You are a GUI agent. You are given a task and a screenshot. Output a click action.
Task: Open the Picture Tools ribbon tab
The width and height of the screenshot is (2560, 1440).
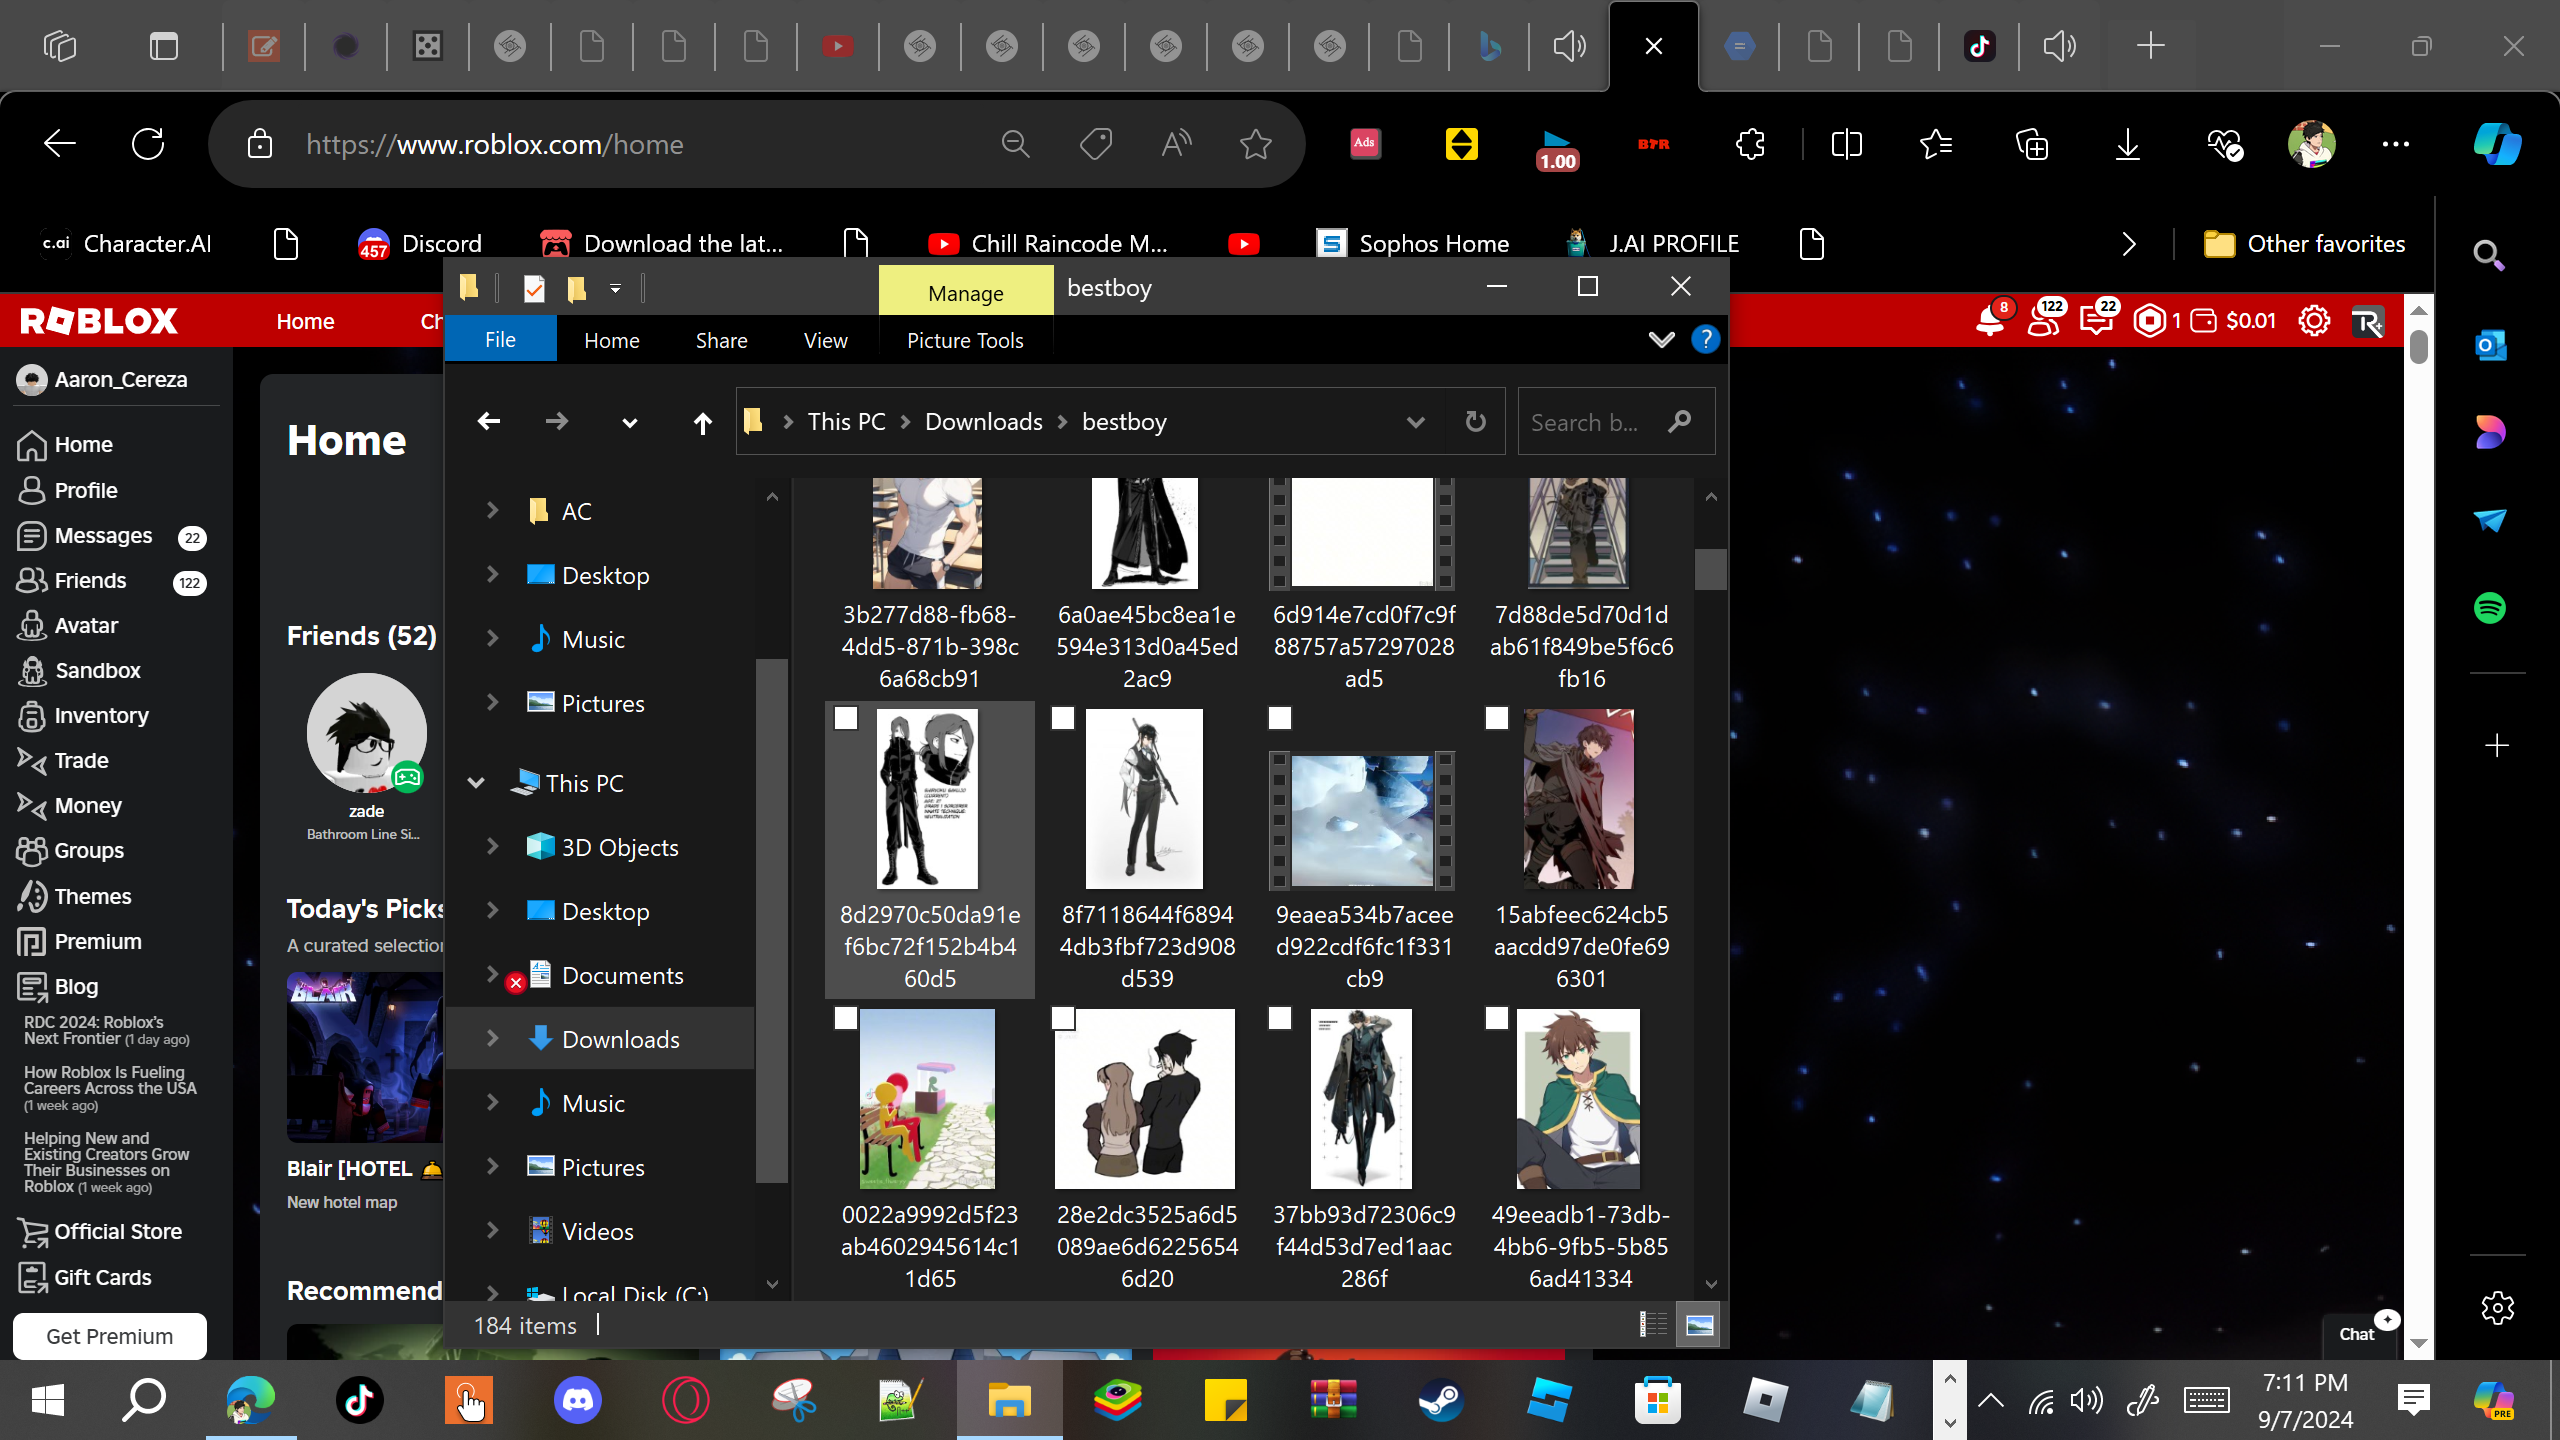pos(964,340)
